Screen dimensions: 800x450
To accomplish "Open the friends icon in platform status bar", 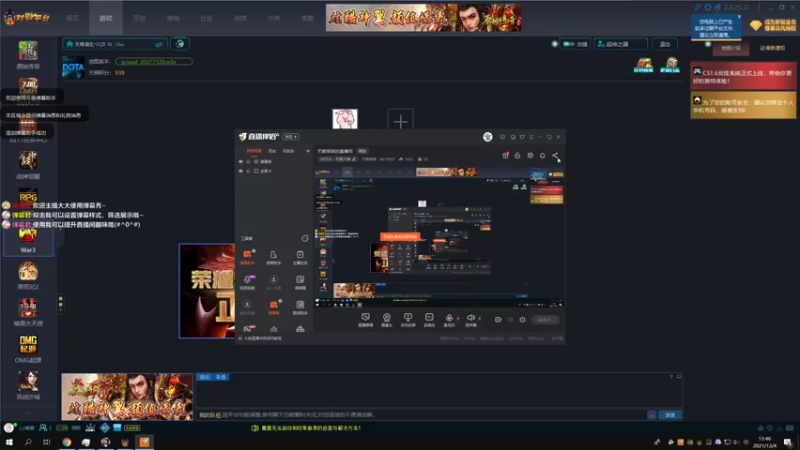I will pos(43,428).
